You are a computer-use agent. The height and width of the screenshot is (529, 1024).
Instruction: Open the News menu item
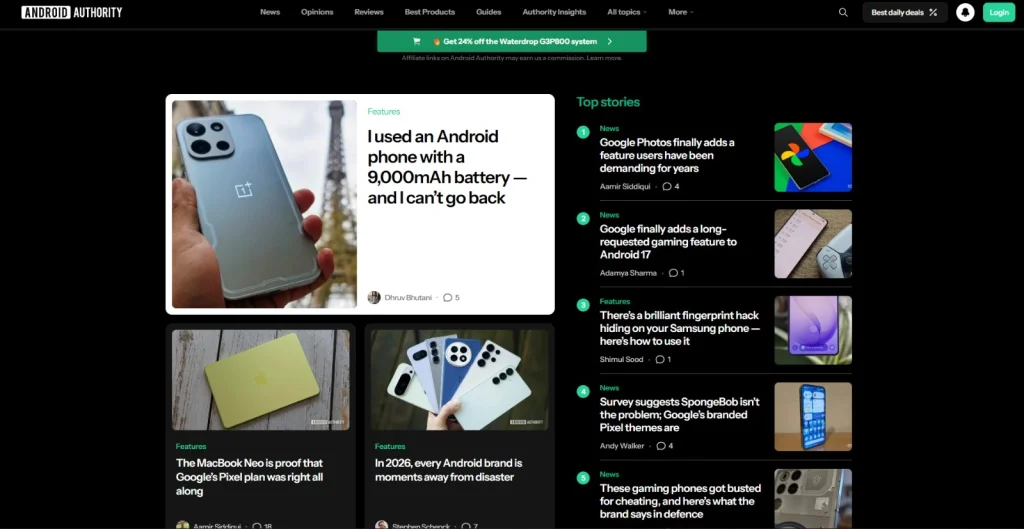tap(270, 12)
